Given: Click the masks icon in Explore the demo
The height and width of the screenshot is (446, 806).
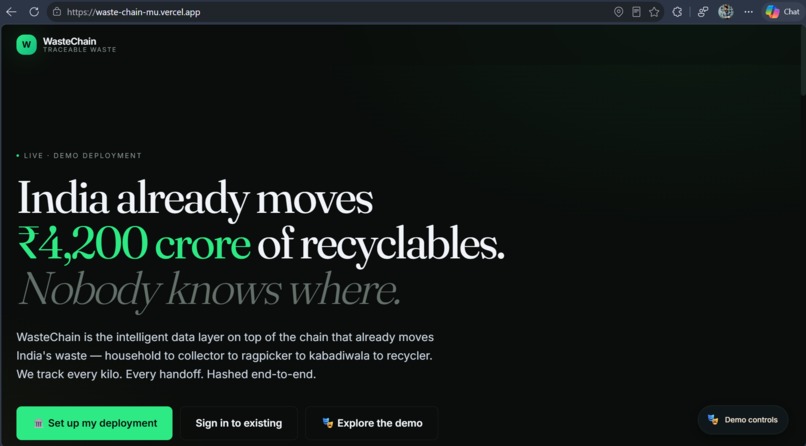Looking at the screenshot, I should point(327,423).
